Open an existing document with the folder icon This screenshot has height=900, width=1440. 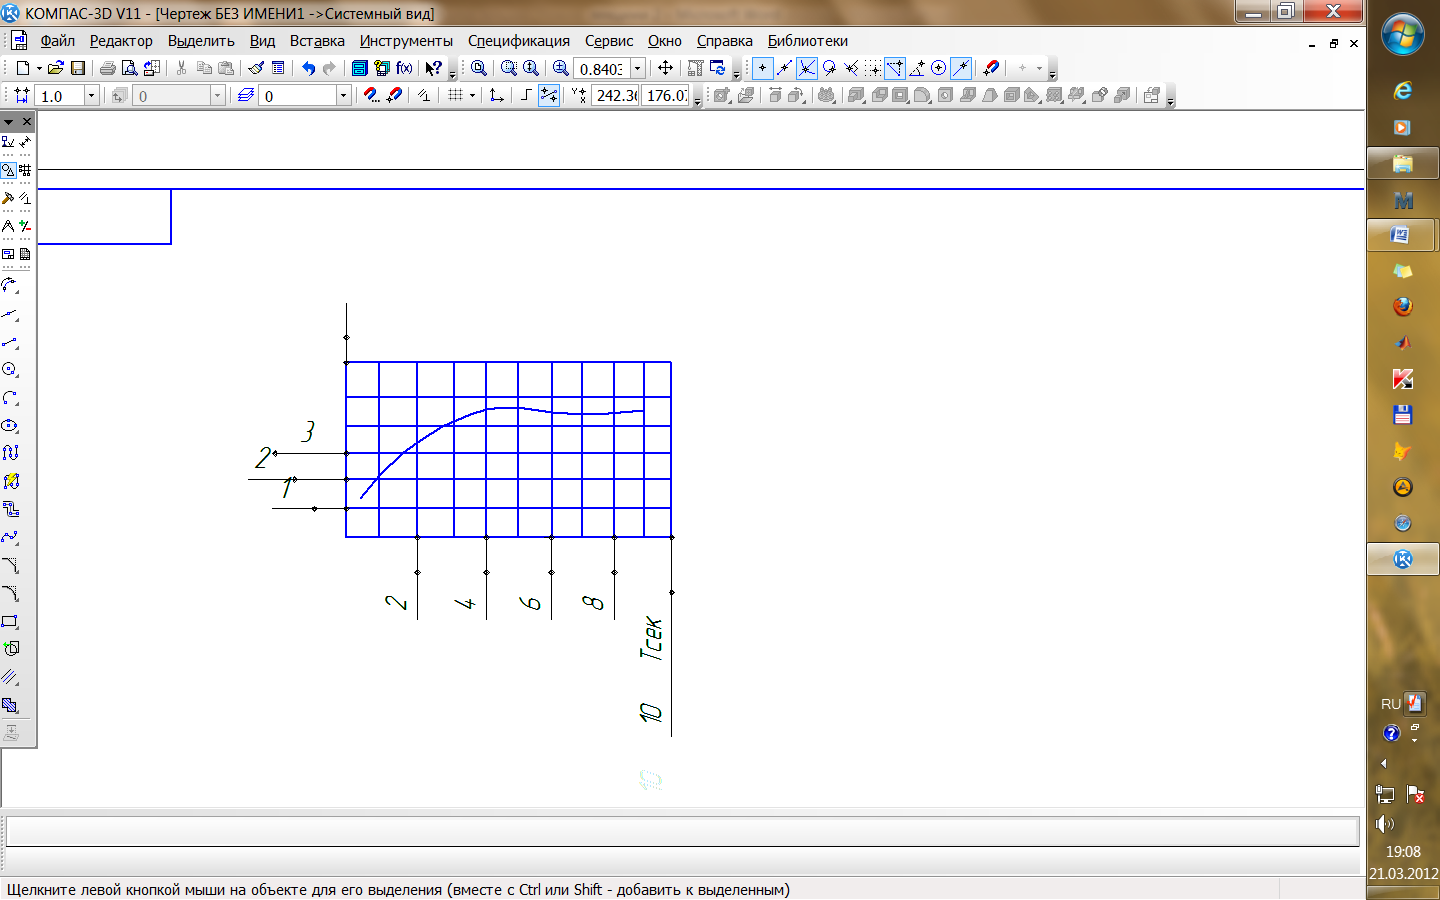(x=56, y=68)
